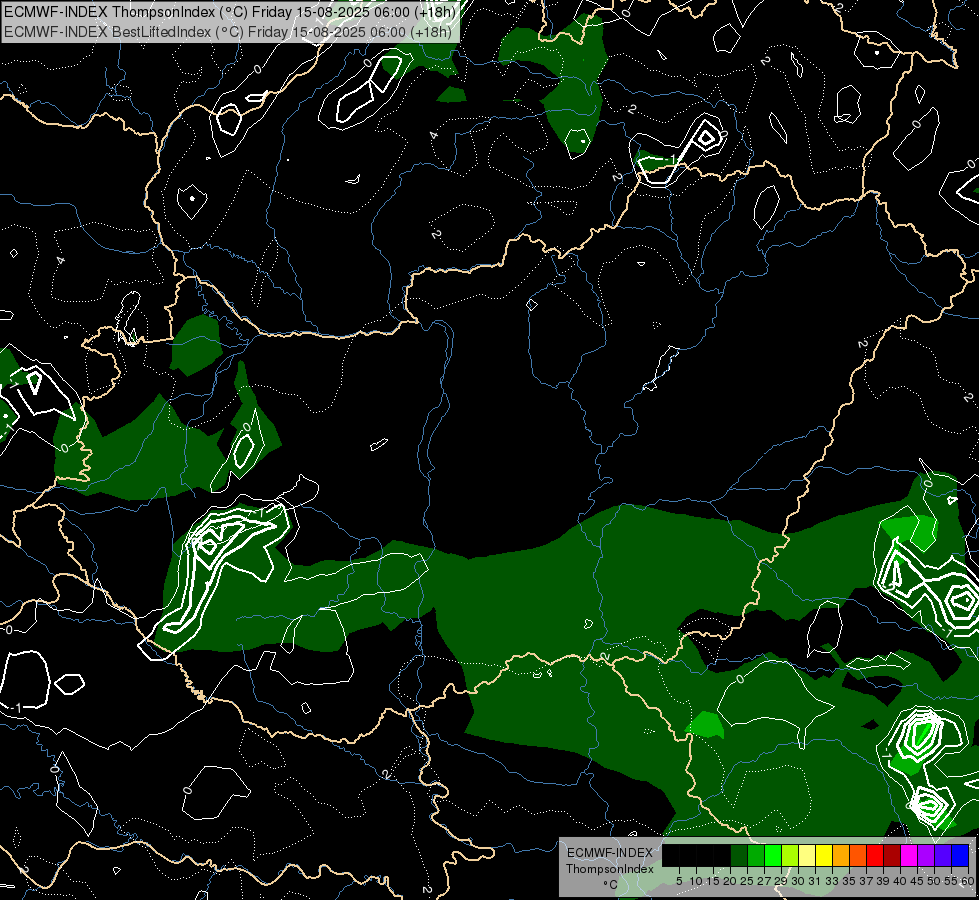979x900 pixels.
Task: Pick the purple 45–50 legend swatch
Action: (926, 855)
